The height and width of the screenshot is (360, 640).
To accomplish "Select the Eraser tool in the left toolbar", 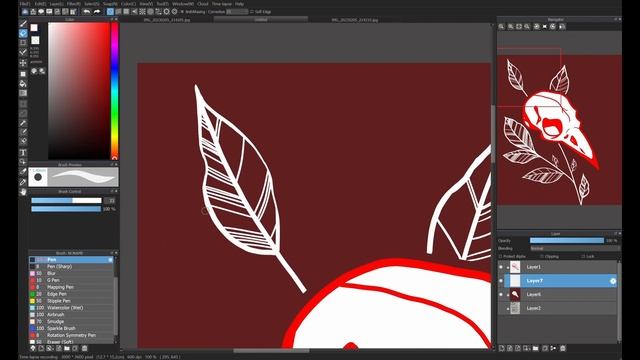I will click(x=23, y=33).
